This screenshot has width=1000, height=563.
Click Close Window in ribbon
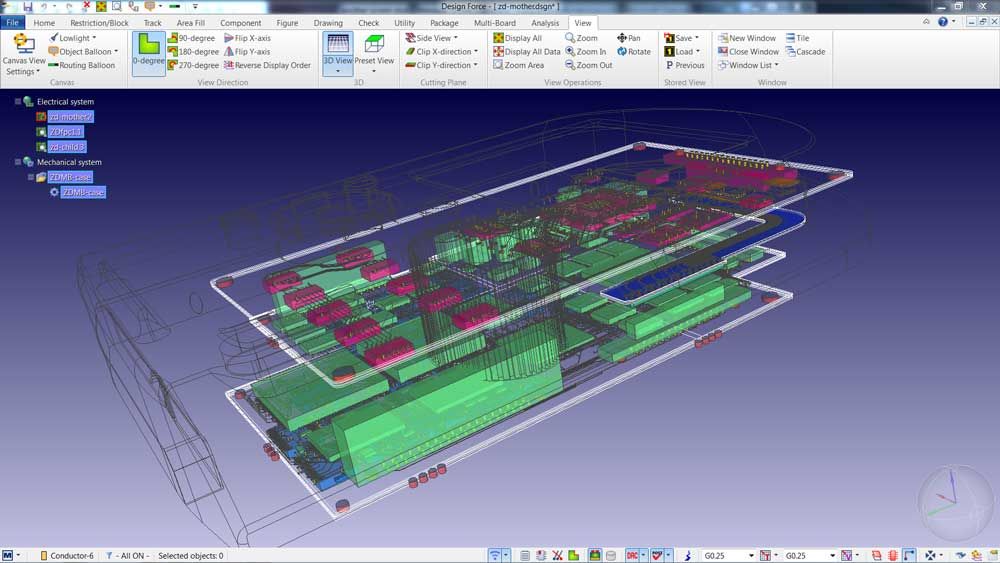(x=748, y=52)
